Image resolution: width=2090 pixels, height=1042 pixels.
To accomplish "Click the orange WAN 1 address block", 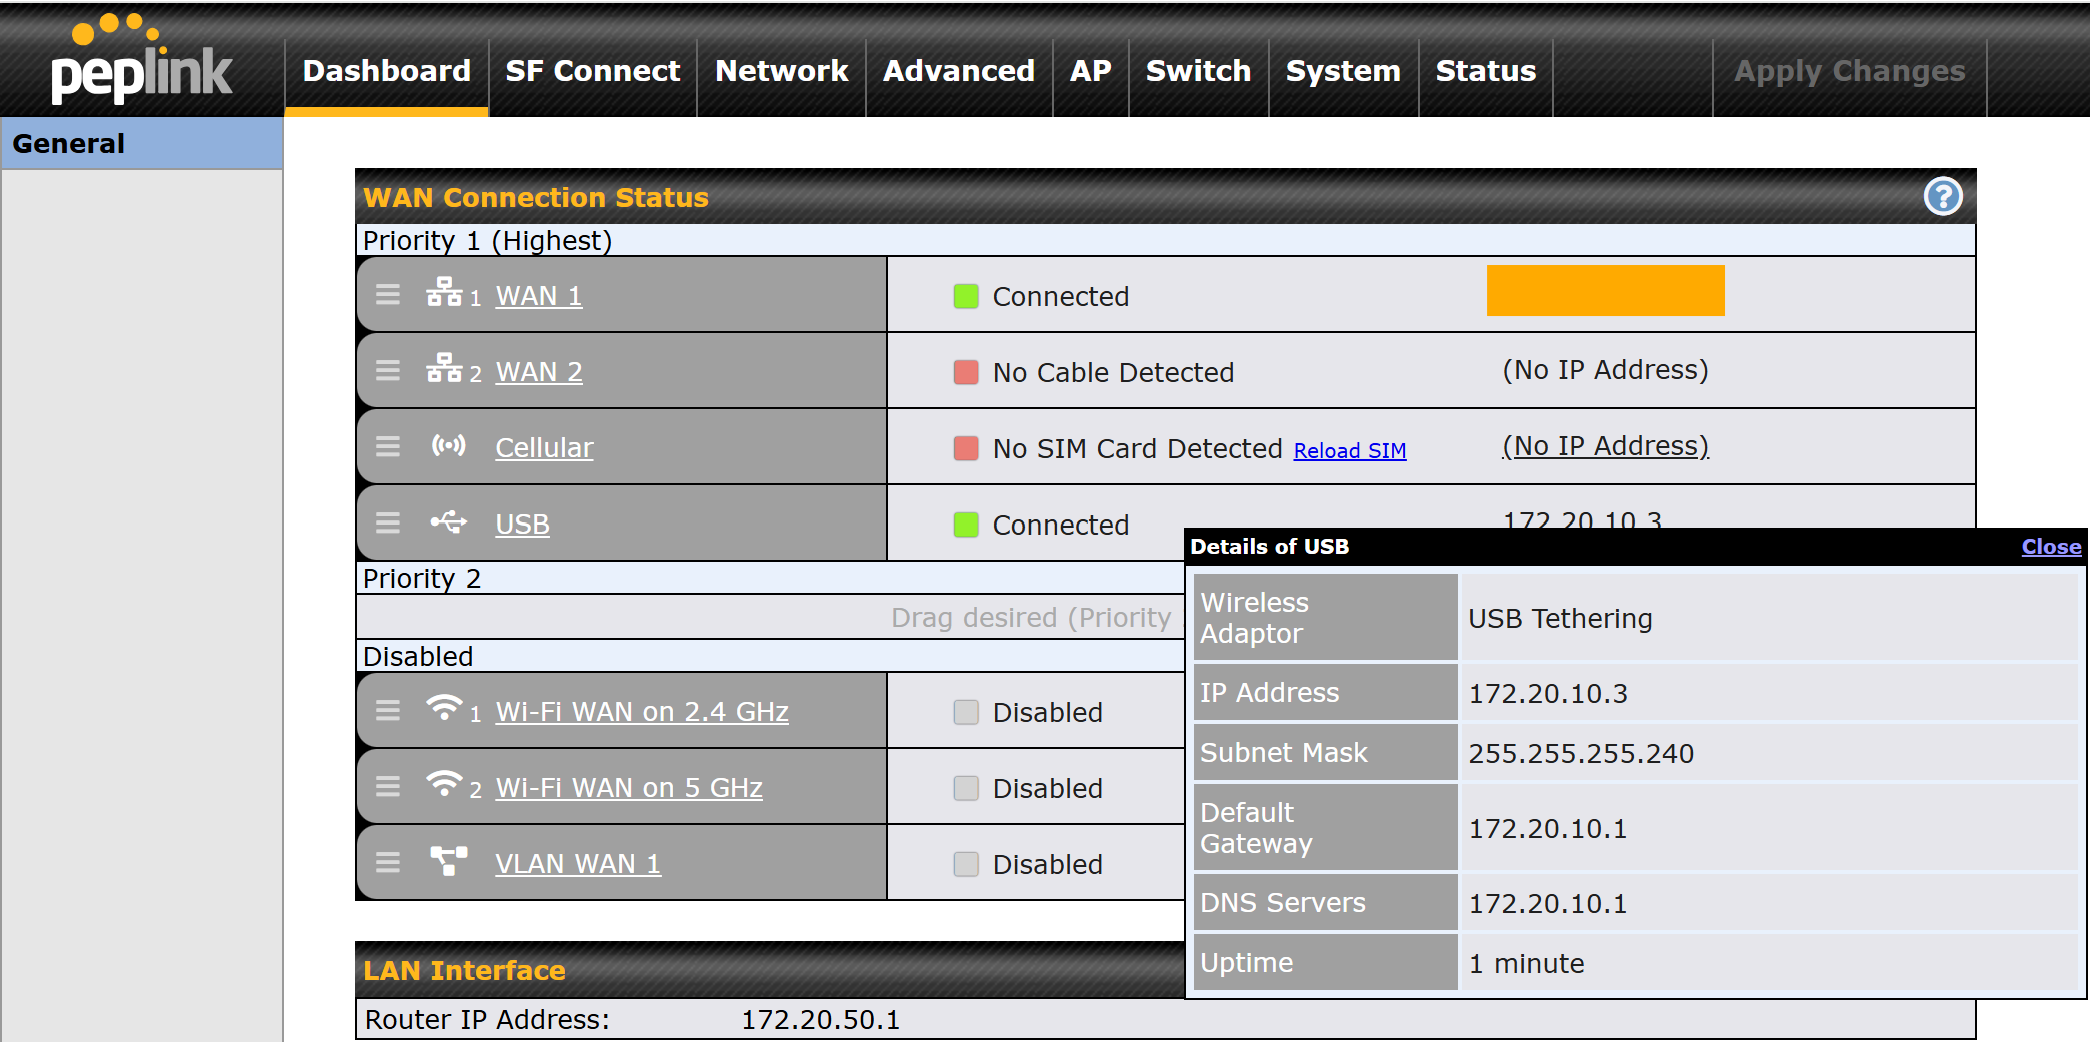I will coord(1605,291).
